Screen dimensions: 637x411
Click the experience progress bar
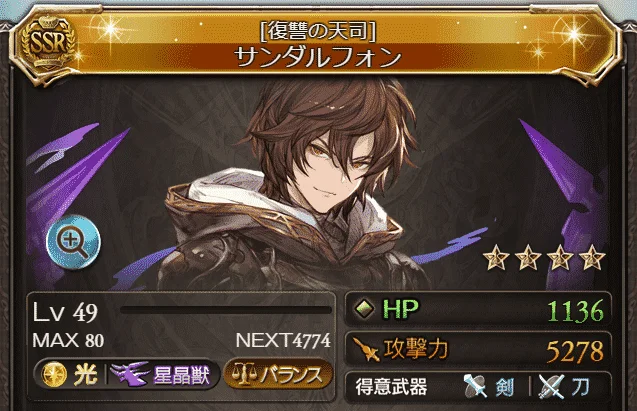(x=226, y=311)
